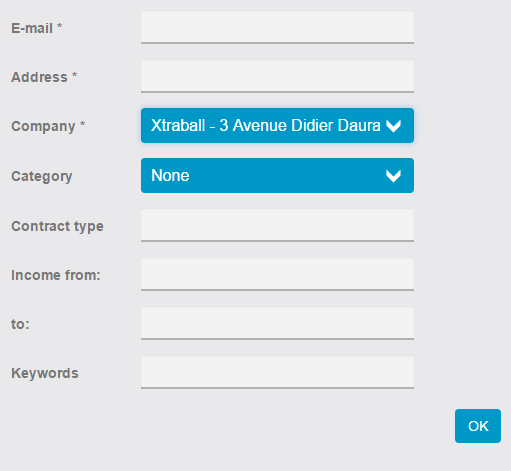Confirm the form with OK button
Screen dimensions: 511x471
pyautogui.click(x=478, y=426)
